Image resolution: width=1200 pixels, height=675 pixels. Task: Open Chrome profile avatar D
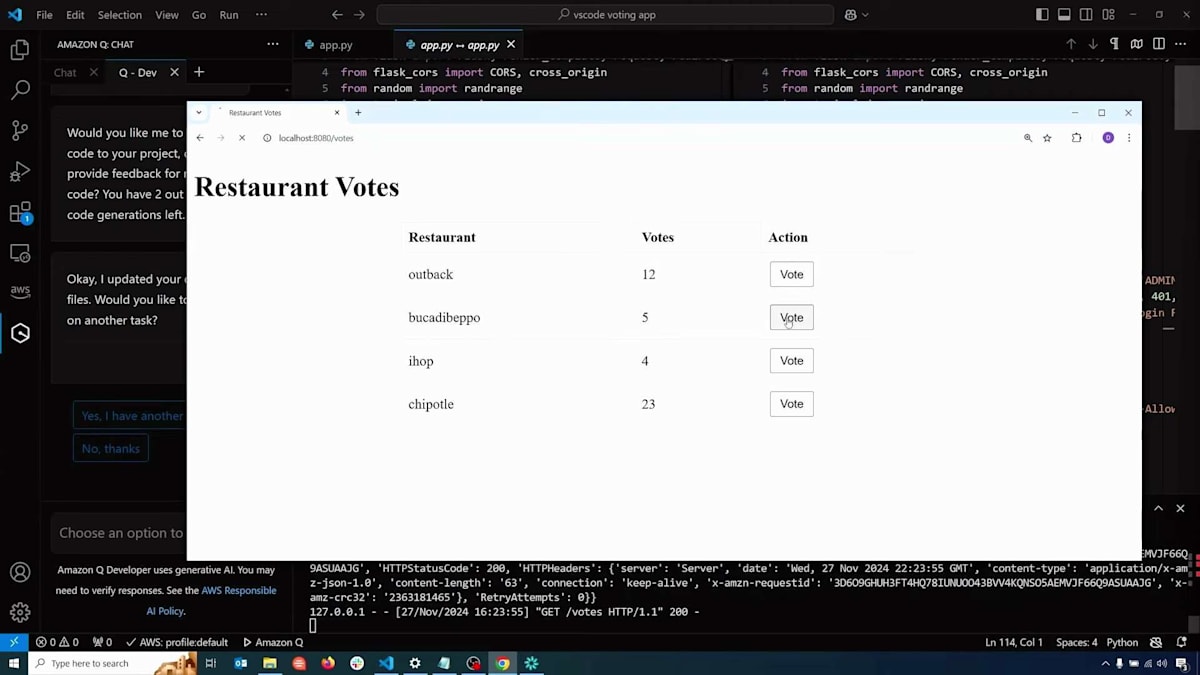(x=1108, y=138)
